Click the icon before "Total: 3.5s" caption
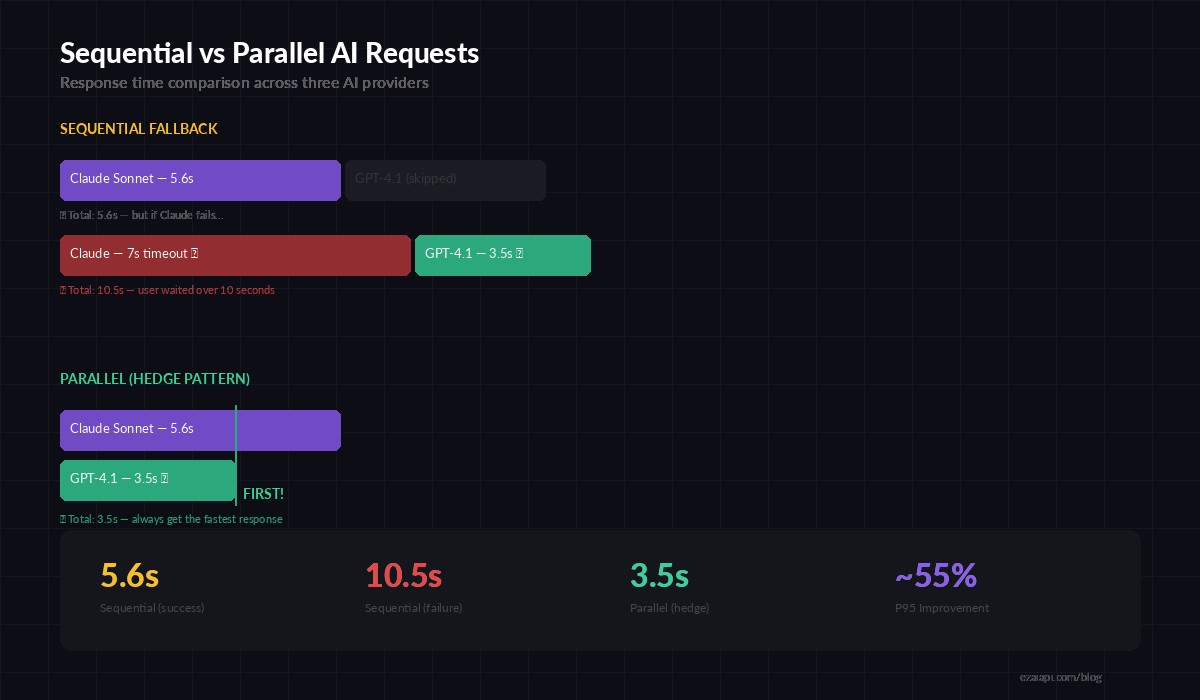The height and width of the screenshot is (700, 1200). pyautogui.click(x=63, y=519)
